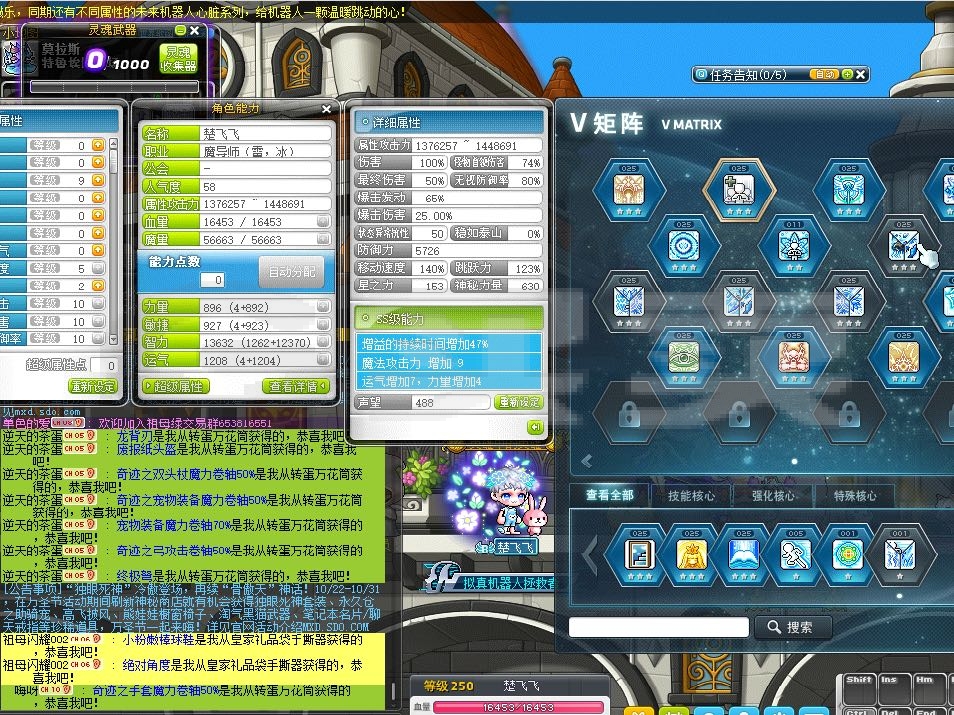Click the first locked V Matrix slot
The image size is (954, 715).
point(629,413)
